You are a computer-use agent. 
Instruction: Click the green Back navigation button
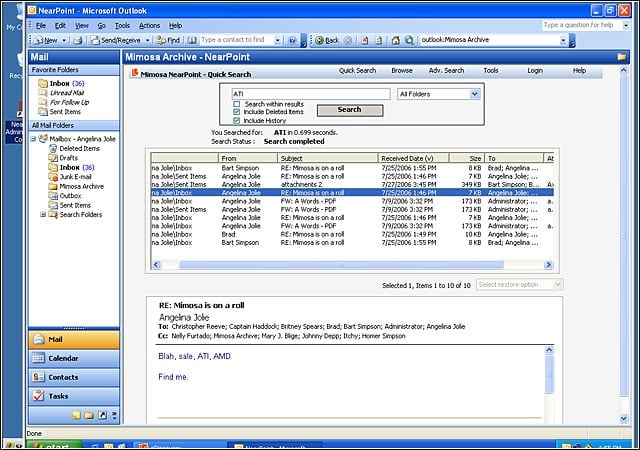(327, 40)
